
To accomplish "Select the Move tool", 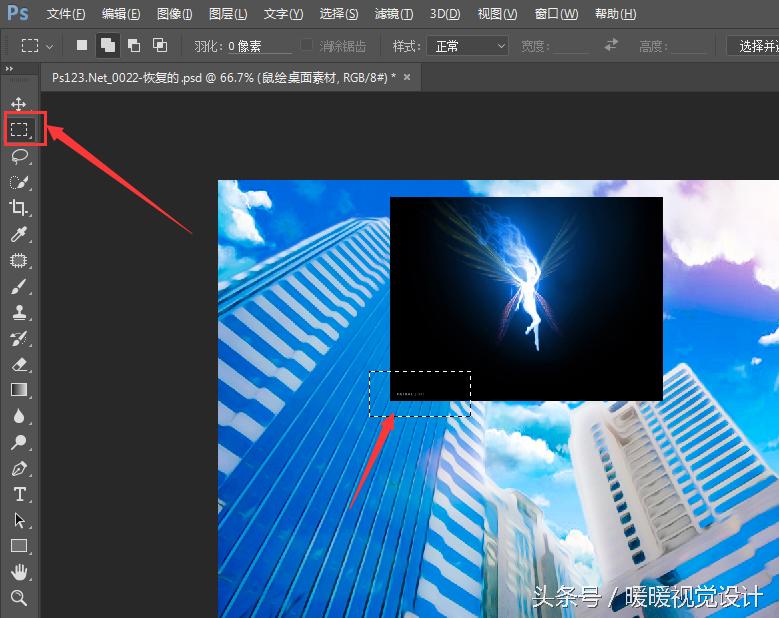I will tap(19, 104).
